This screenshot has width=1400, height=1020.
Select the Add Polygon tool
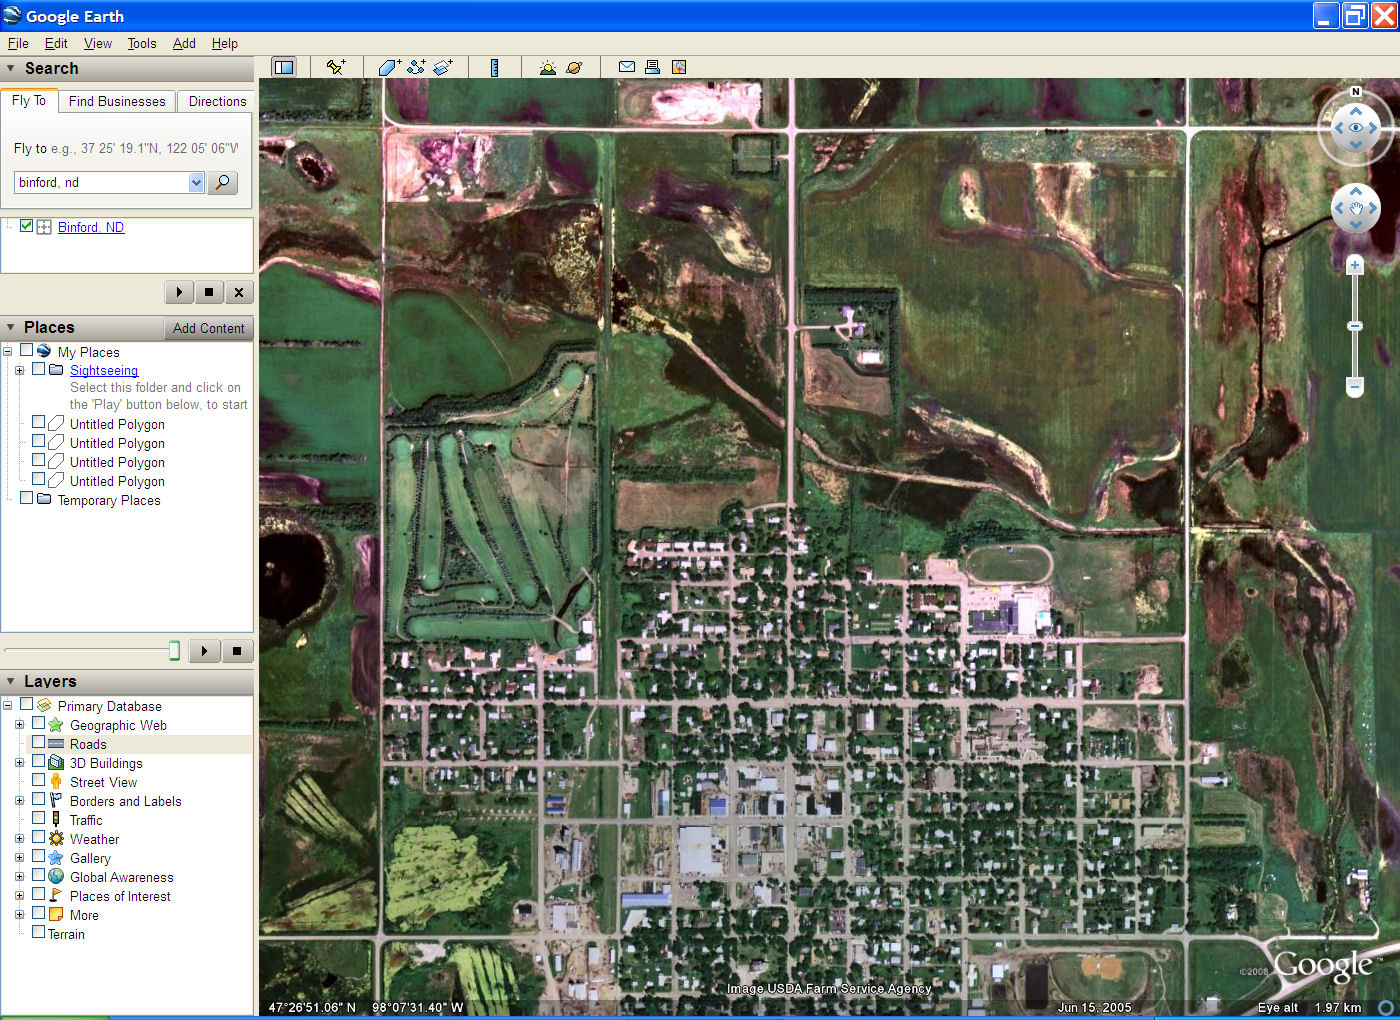(x=389, y=67)
